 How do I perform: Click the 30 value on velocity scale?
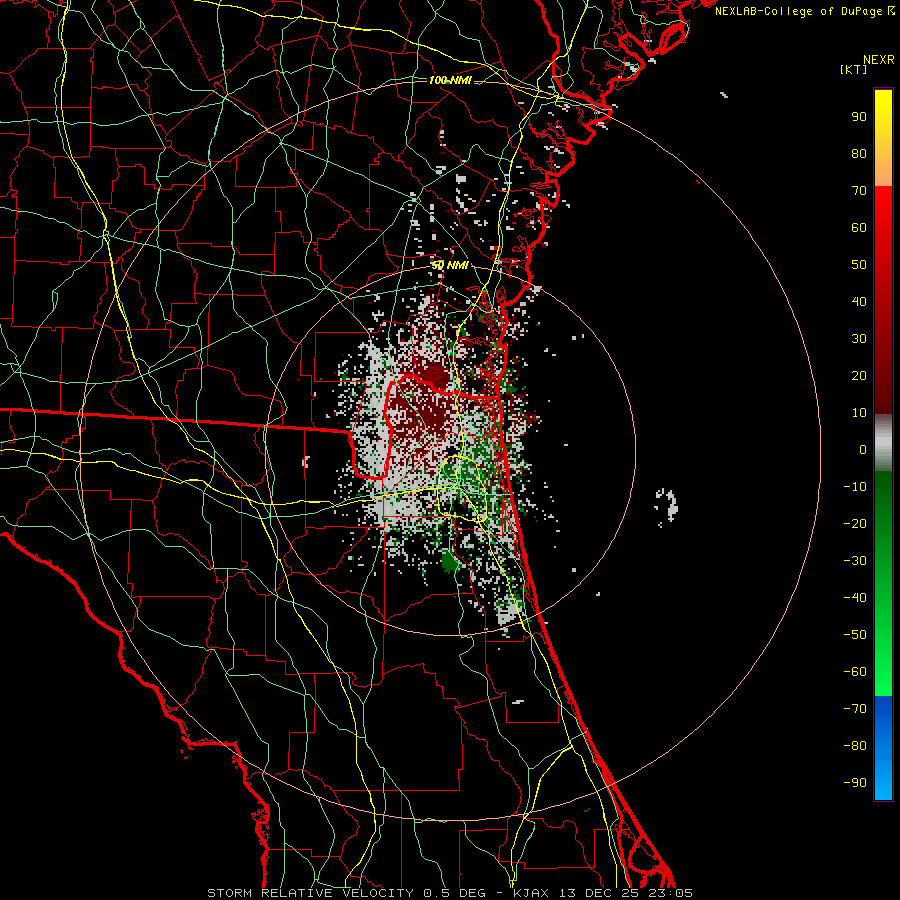coord(859,339)
